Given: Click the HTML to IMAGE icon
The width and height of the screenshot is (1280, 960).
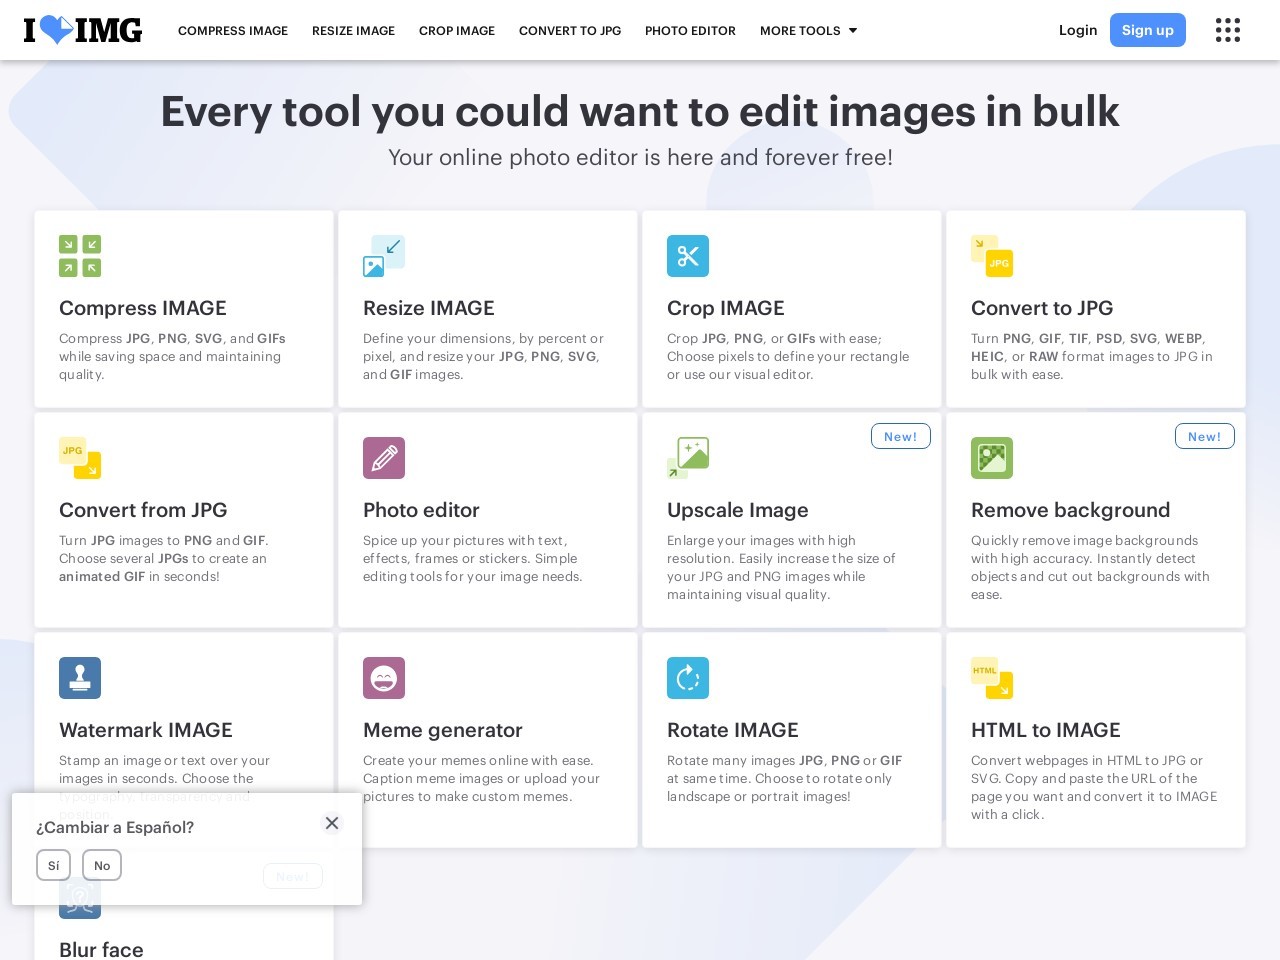Looking at the screenshot, I should click(x=992, y=678).
